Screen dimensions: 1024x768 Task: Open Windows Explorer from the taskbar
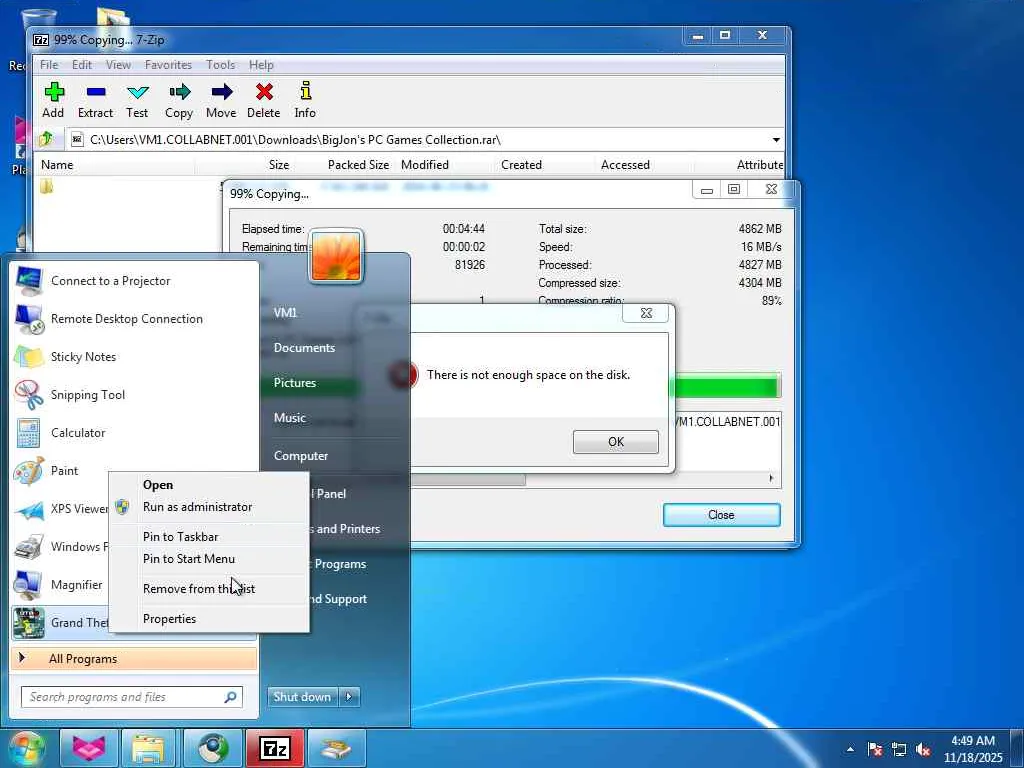click(148, 748)
